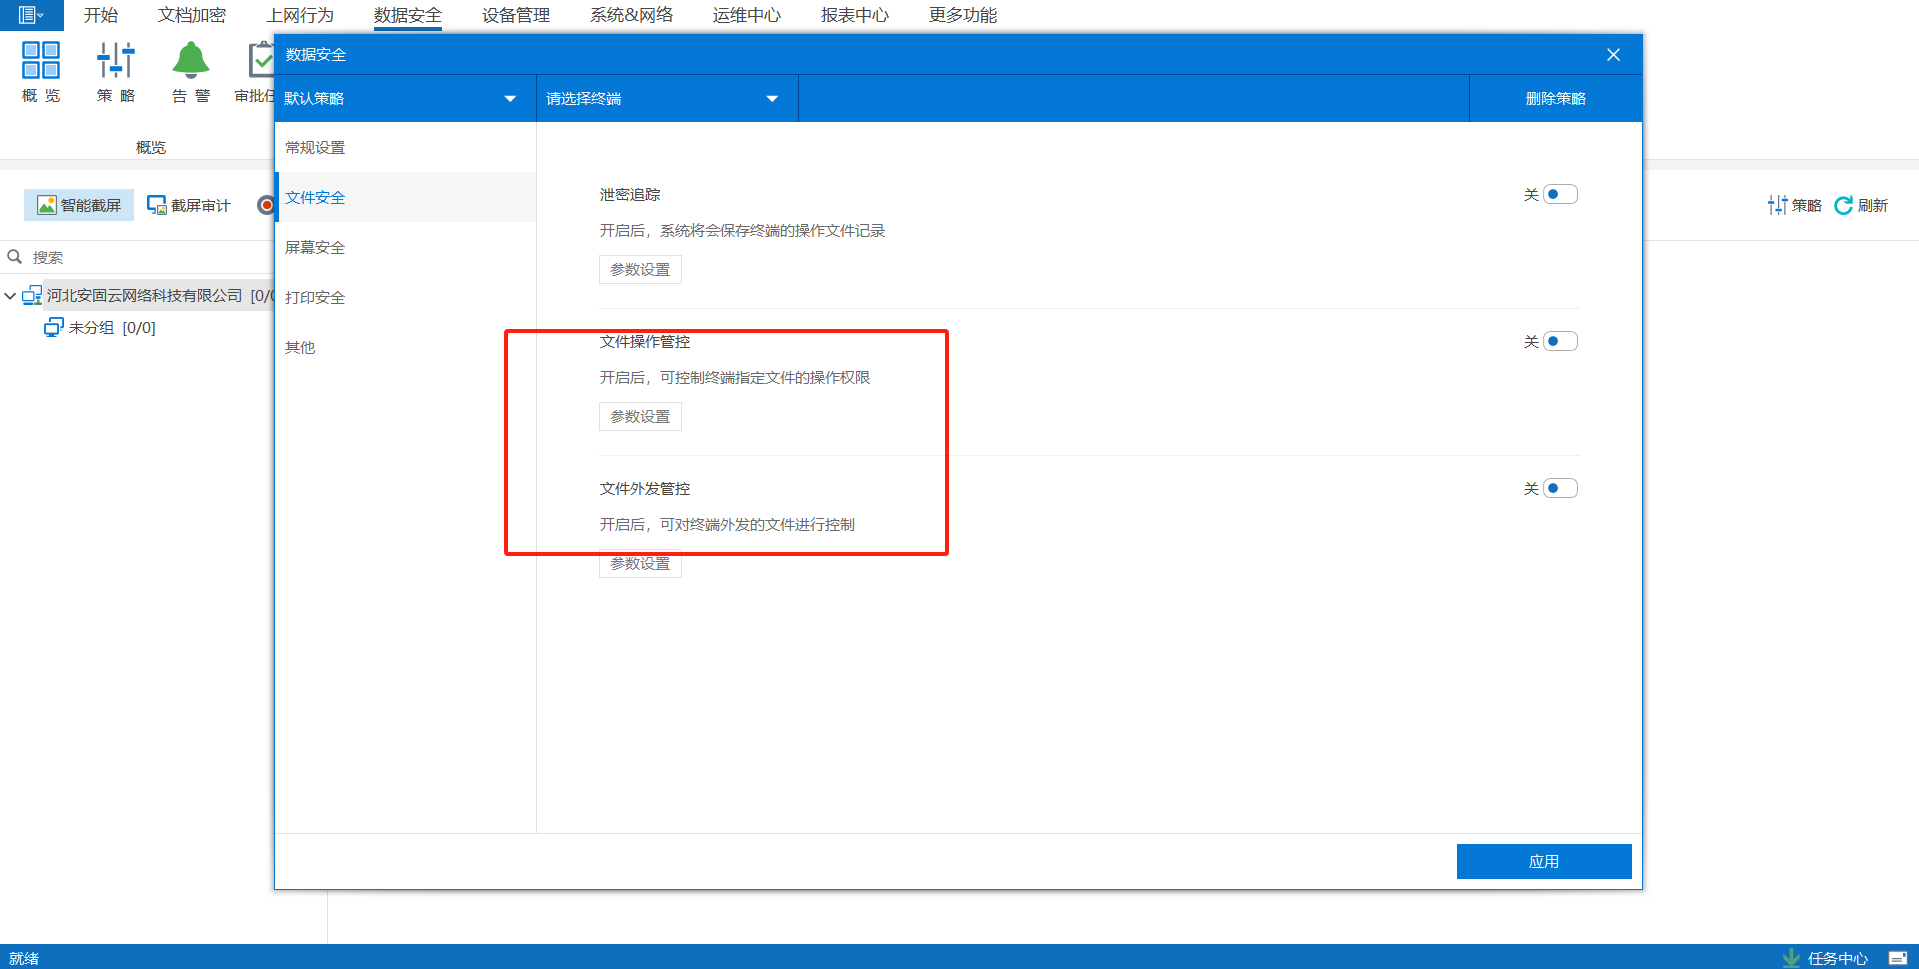The image size is (1919, 969).
Task: Turn on the 文件外发管控 switch
Action: point(1560,488)
